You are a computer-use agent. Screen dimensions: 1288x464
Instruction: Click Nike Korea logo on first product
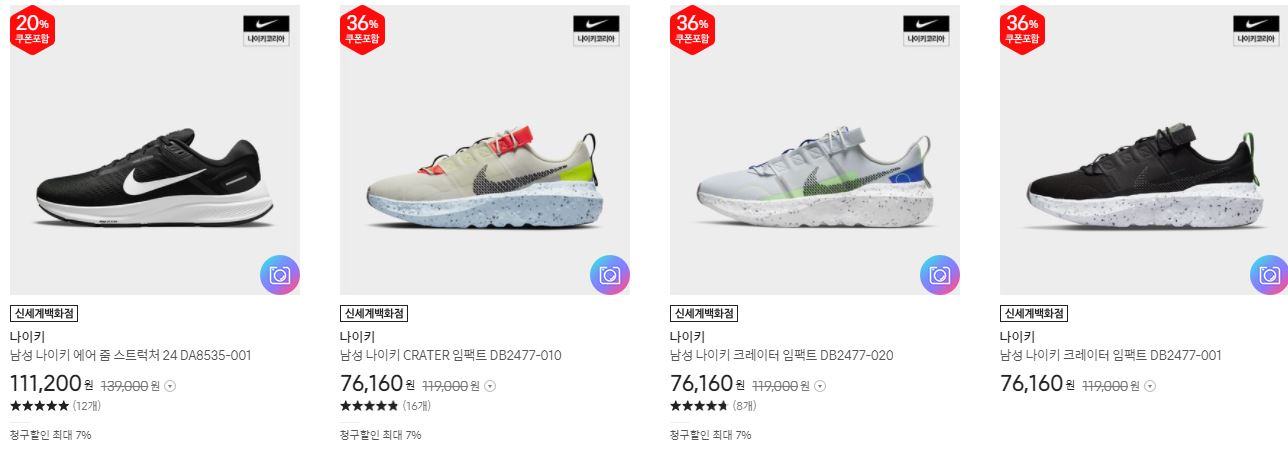266,29
